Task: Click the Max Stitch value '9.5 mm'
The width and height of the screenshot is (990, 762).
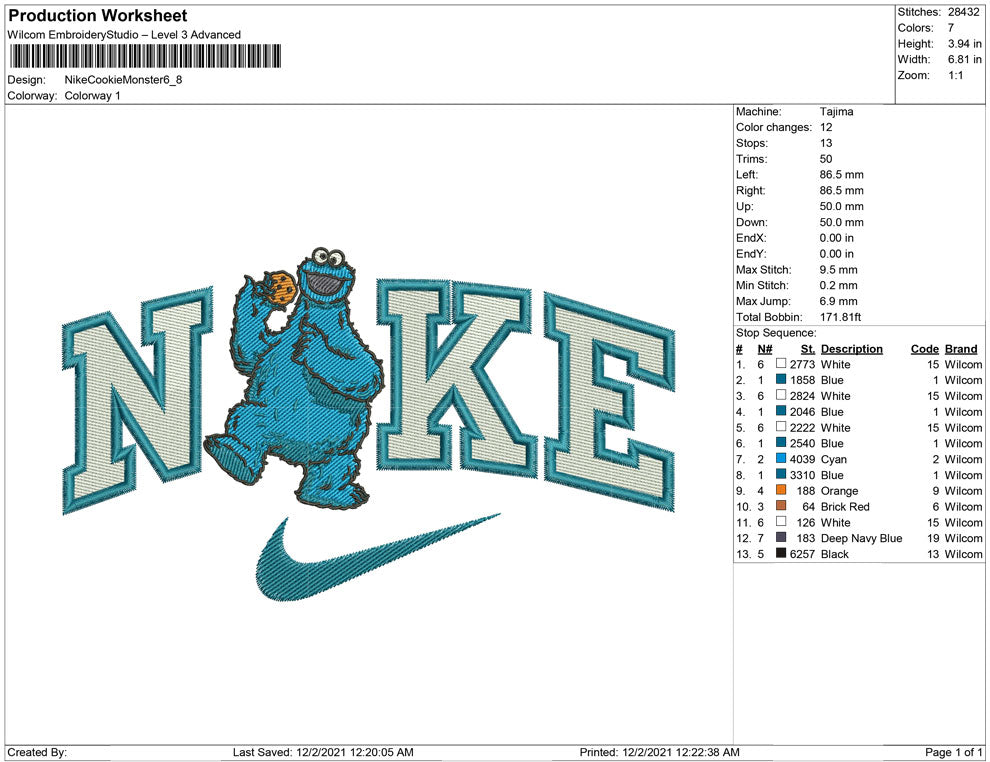Action: pos(838,270)
